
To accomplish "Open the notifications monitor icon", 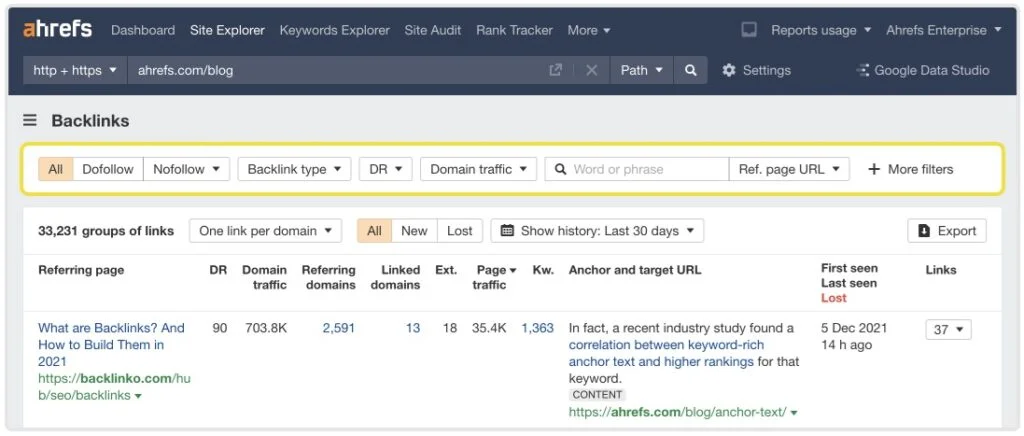I will 749,30.
